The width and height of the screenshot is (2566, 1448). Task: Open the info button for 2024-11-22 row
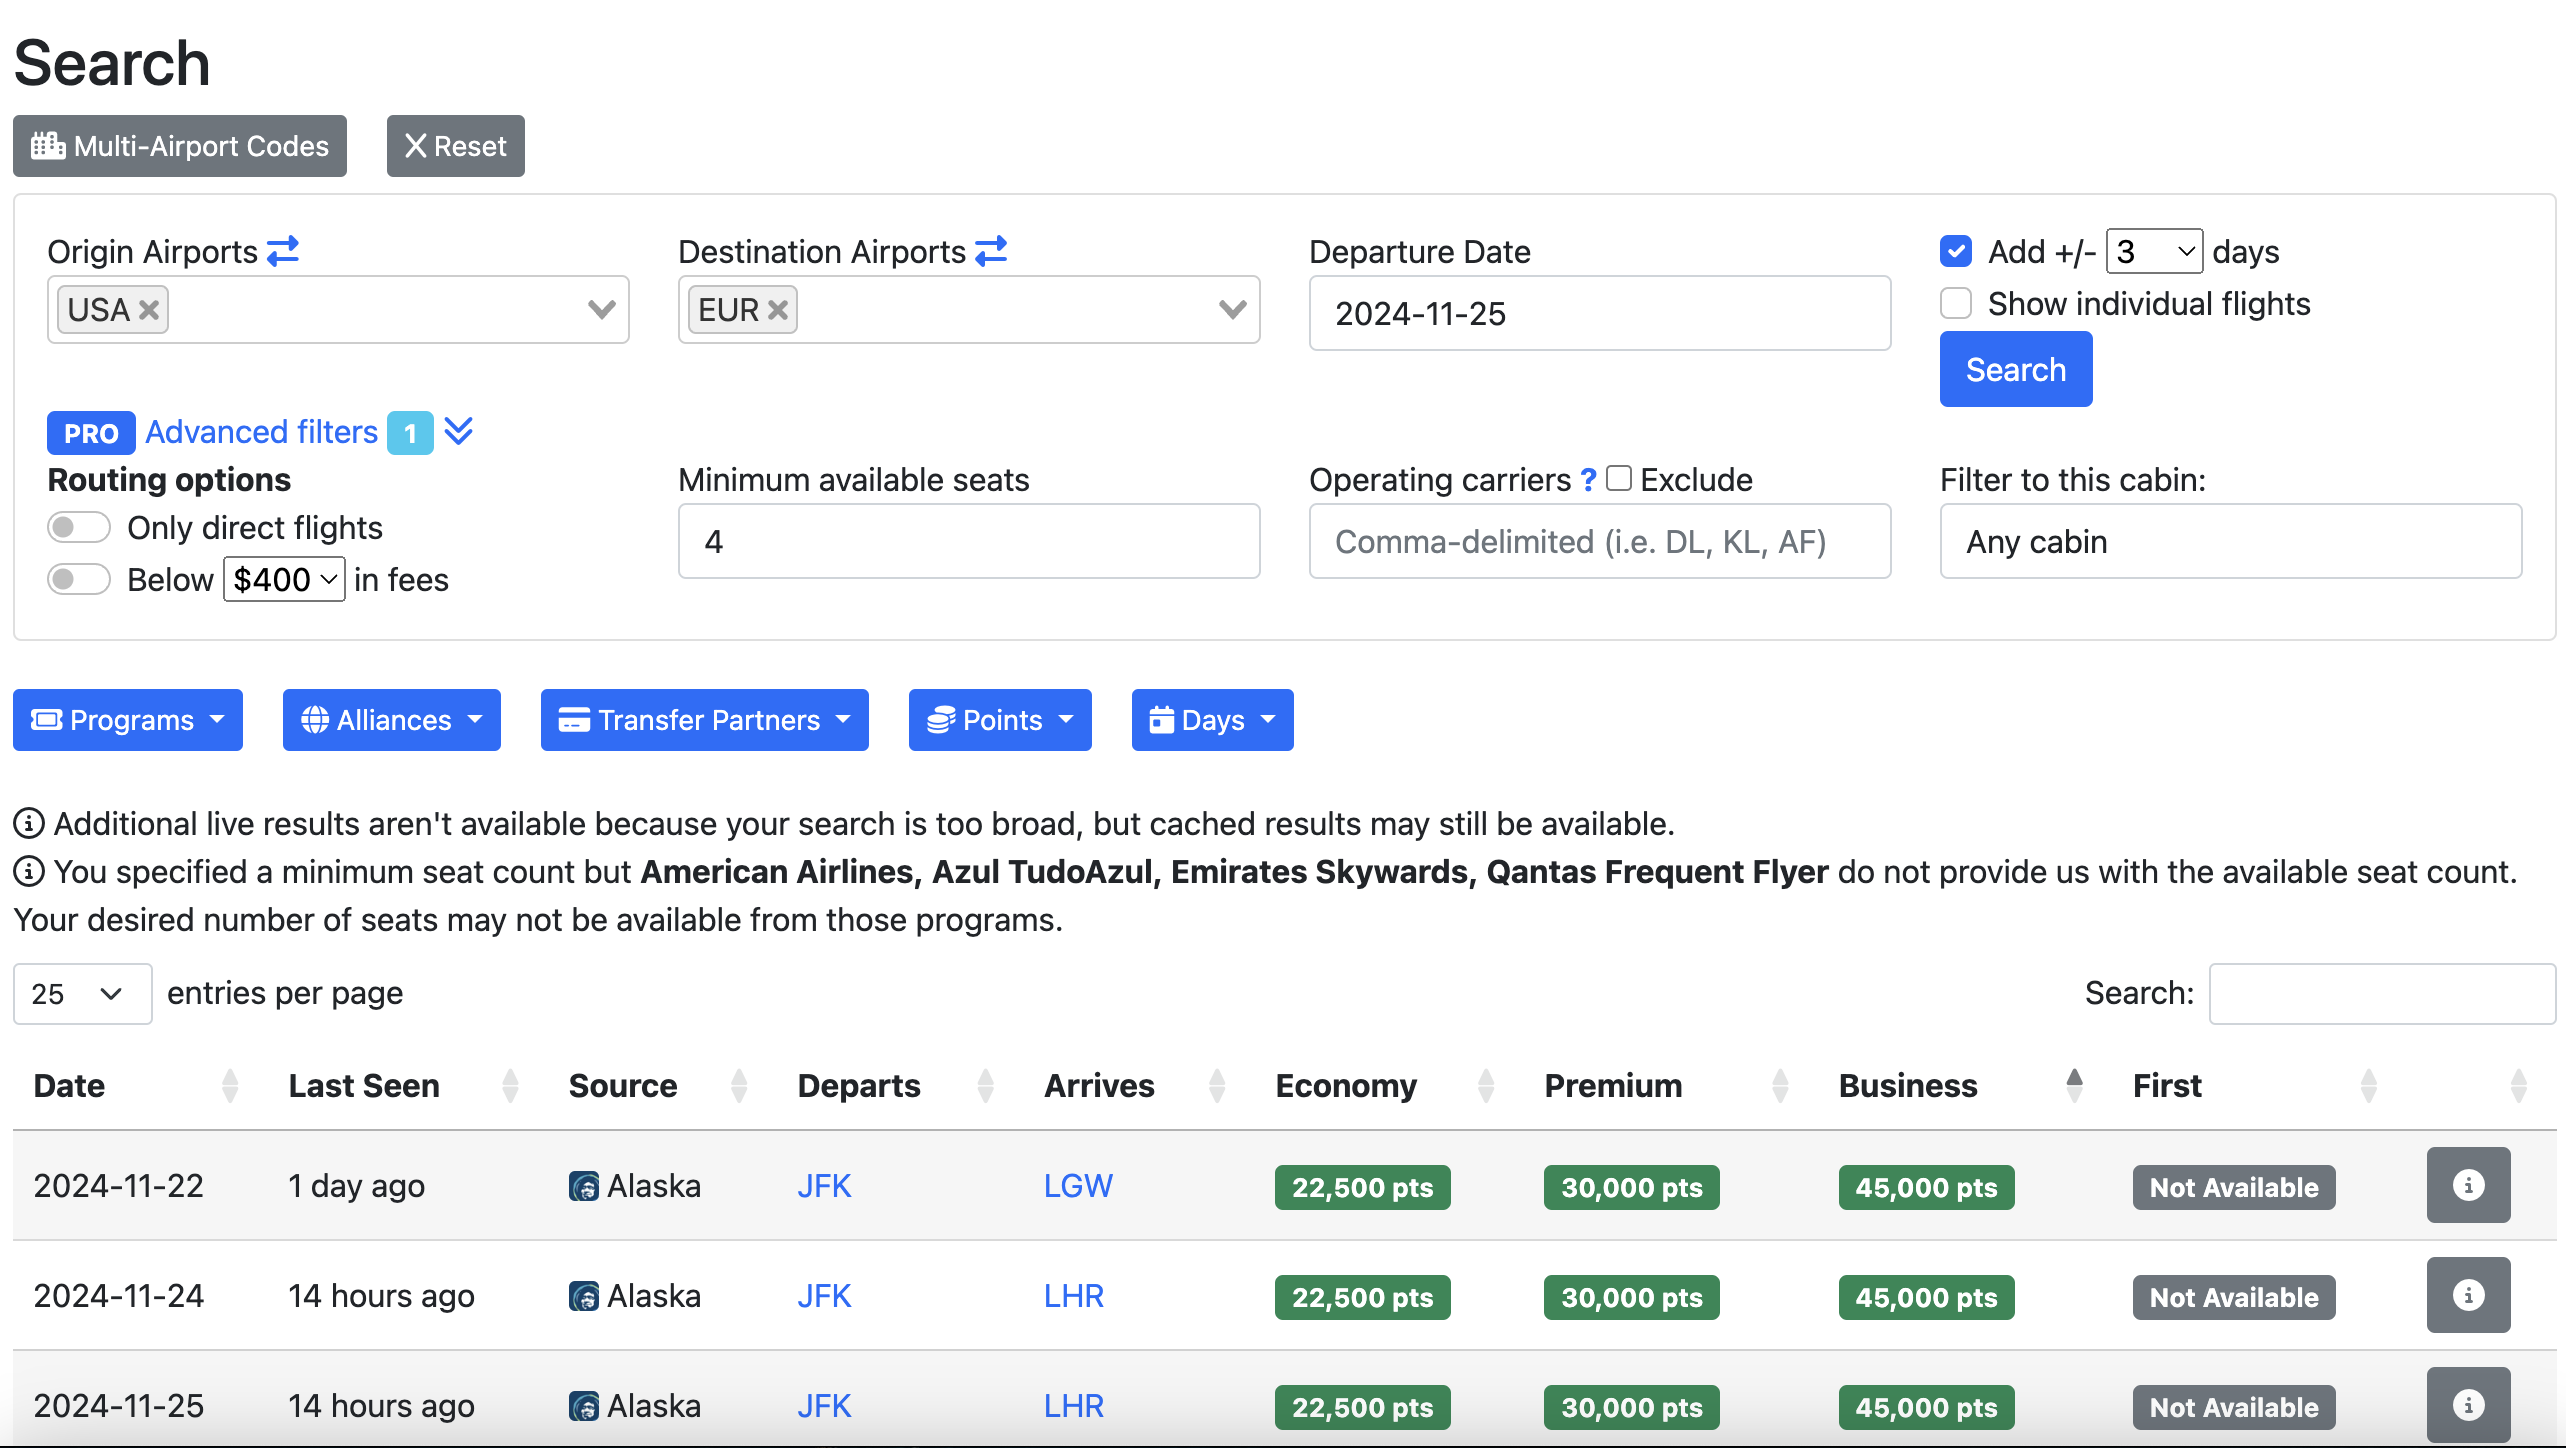(2468, 1185)
